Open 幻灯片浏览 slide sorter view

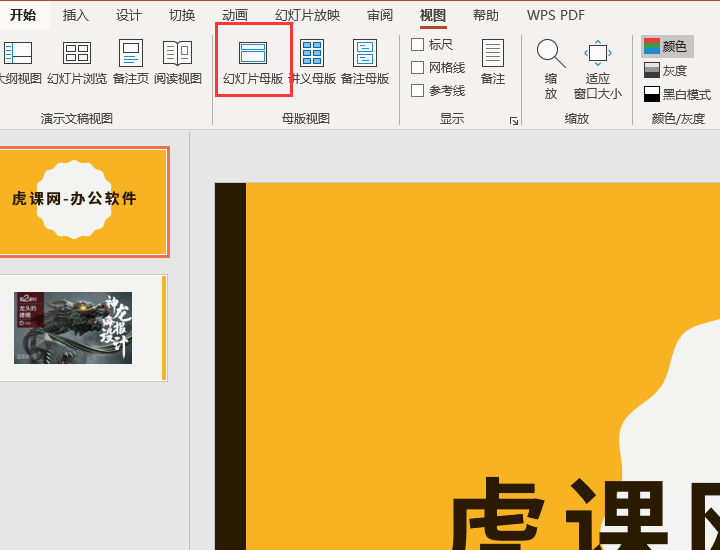point(77,61)
